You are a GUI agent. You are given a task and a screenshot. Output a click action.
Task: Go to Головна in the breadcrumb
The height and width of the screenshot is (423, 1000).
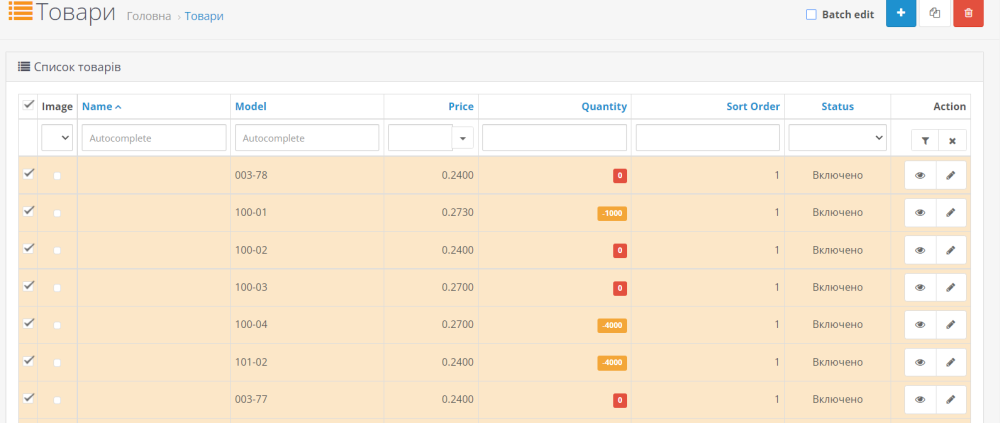click(148, 17)
